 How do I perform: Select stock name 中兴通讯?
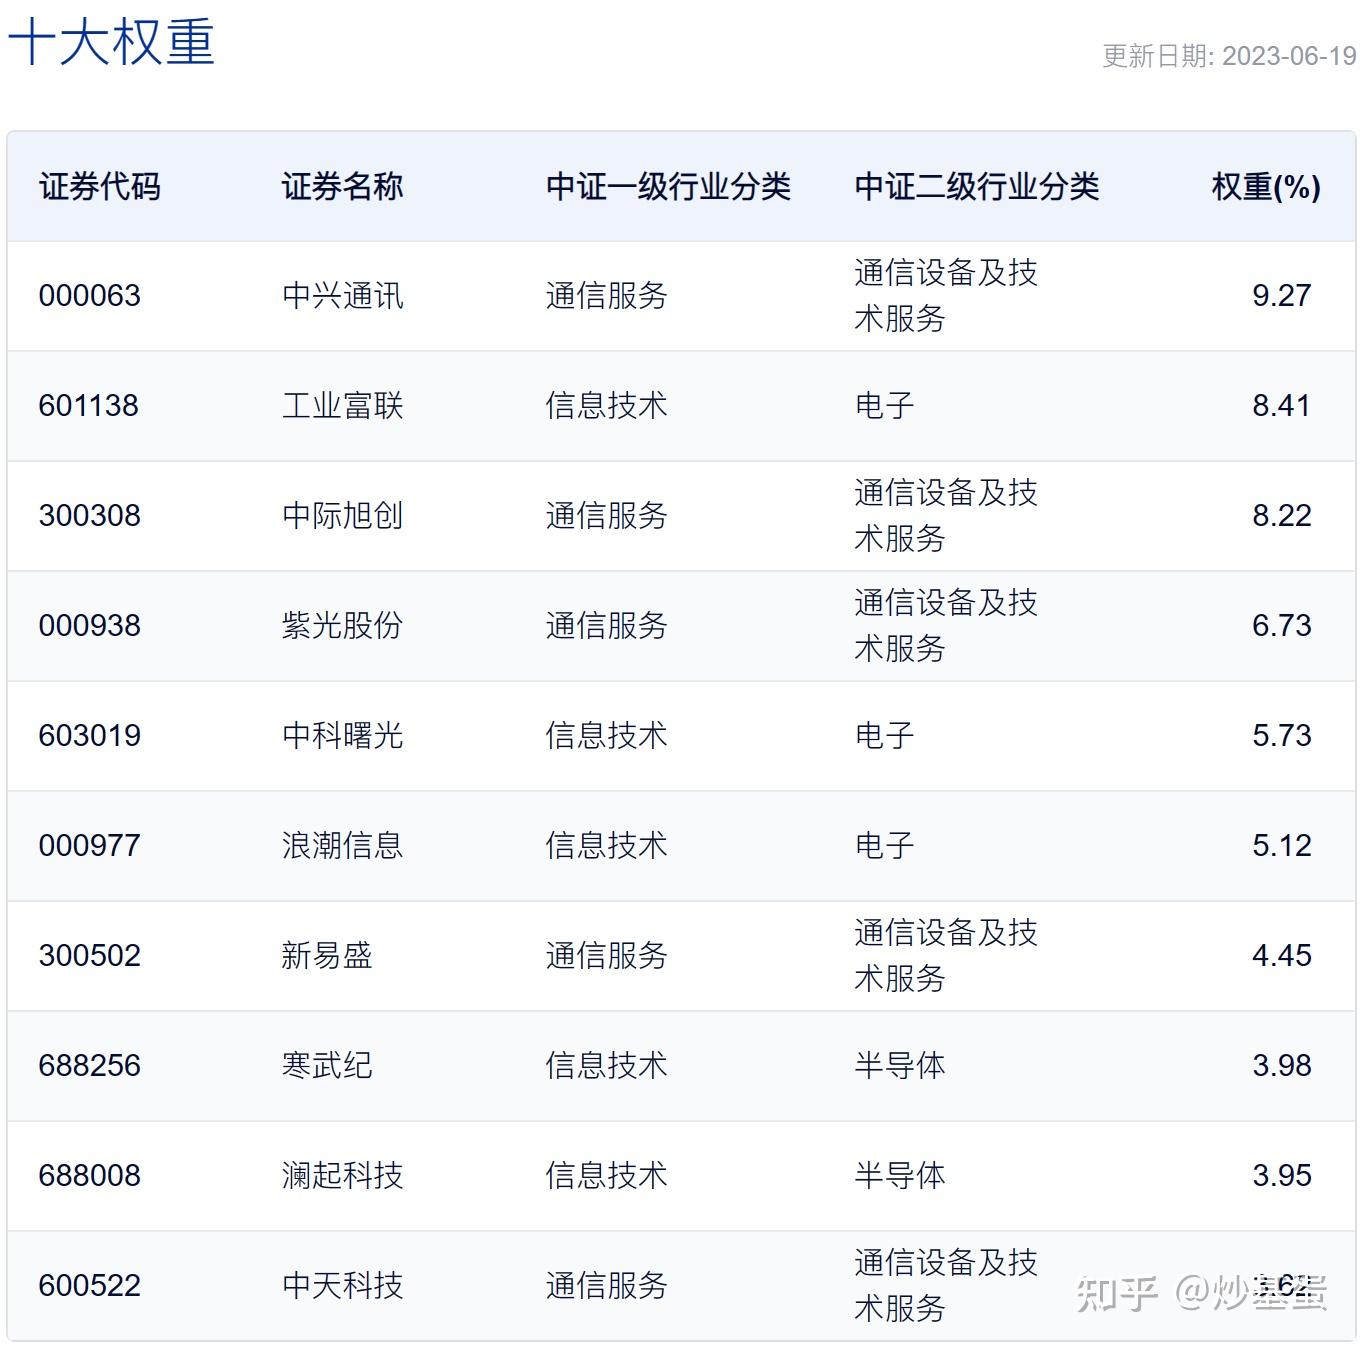(x=343, y=296)
